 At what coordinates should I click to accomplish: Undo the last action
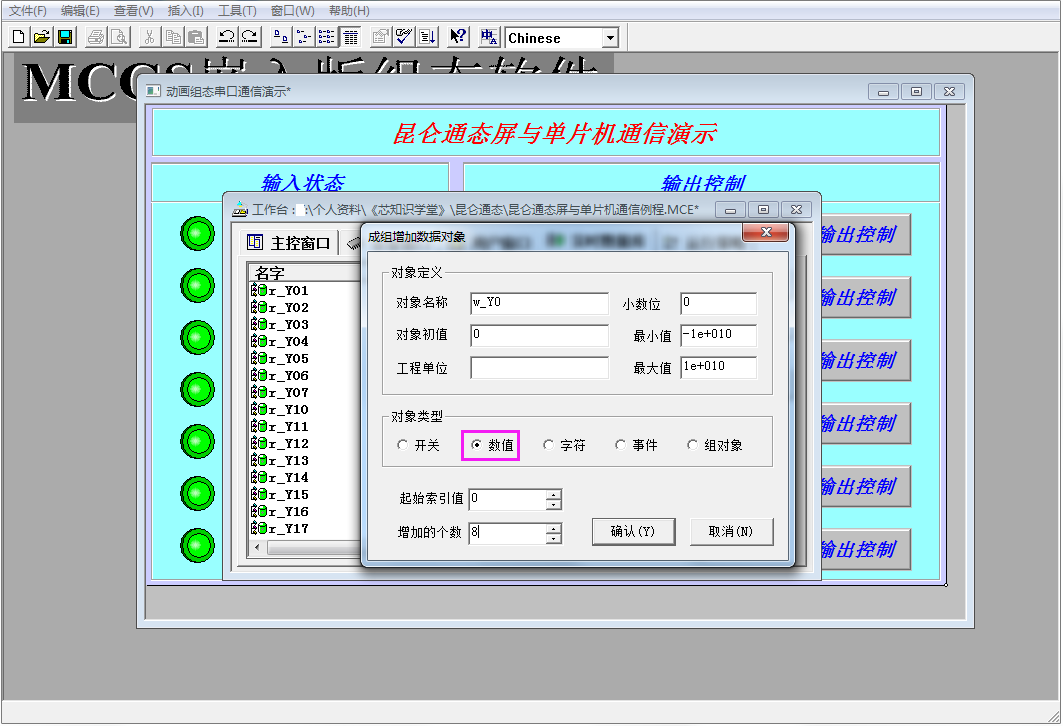[229, 36]
